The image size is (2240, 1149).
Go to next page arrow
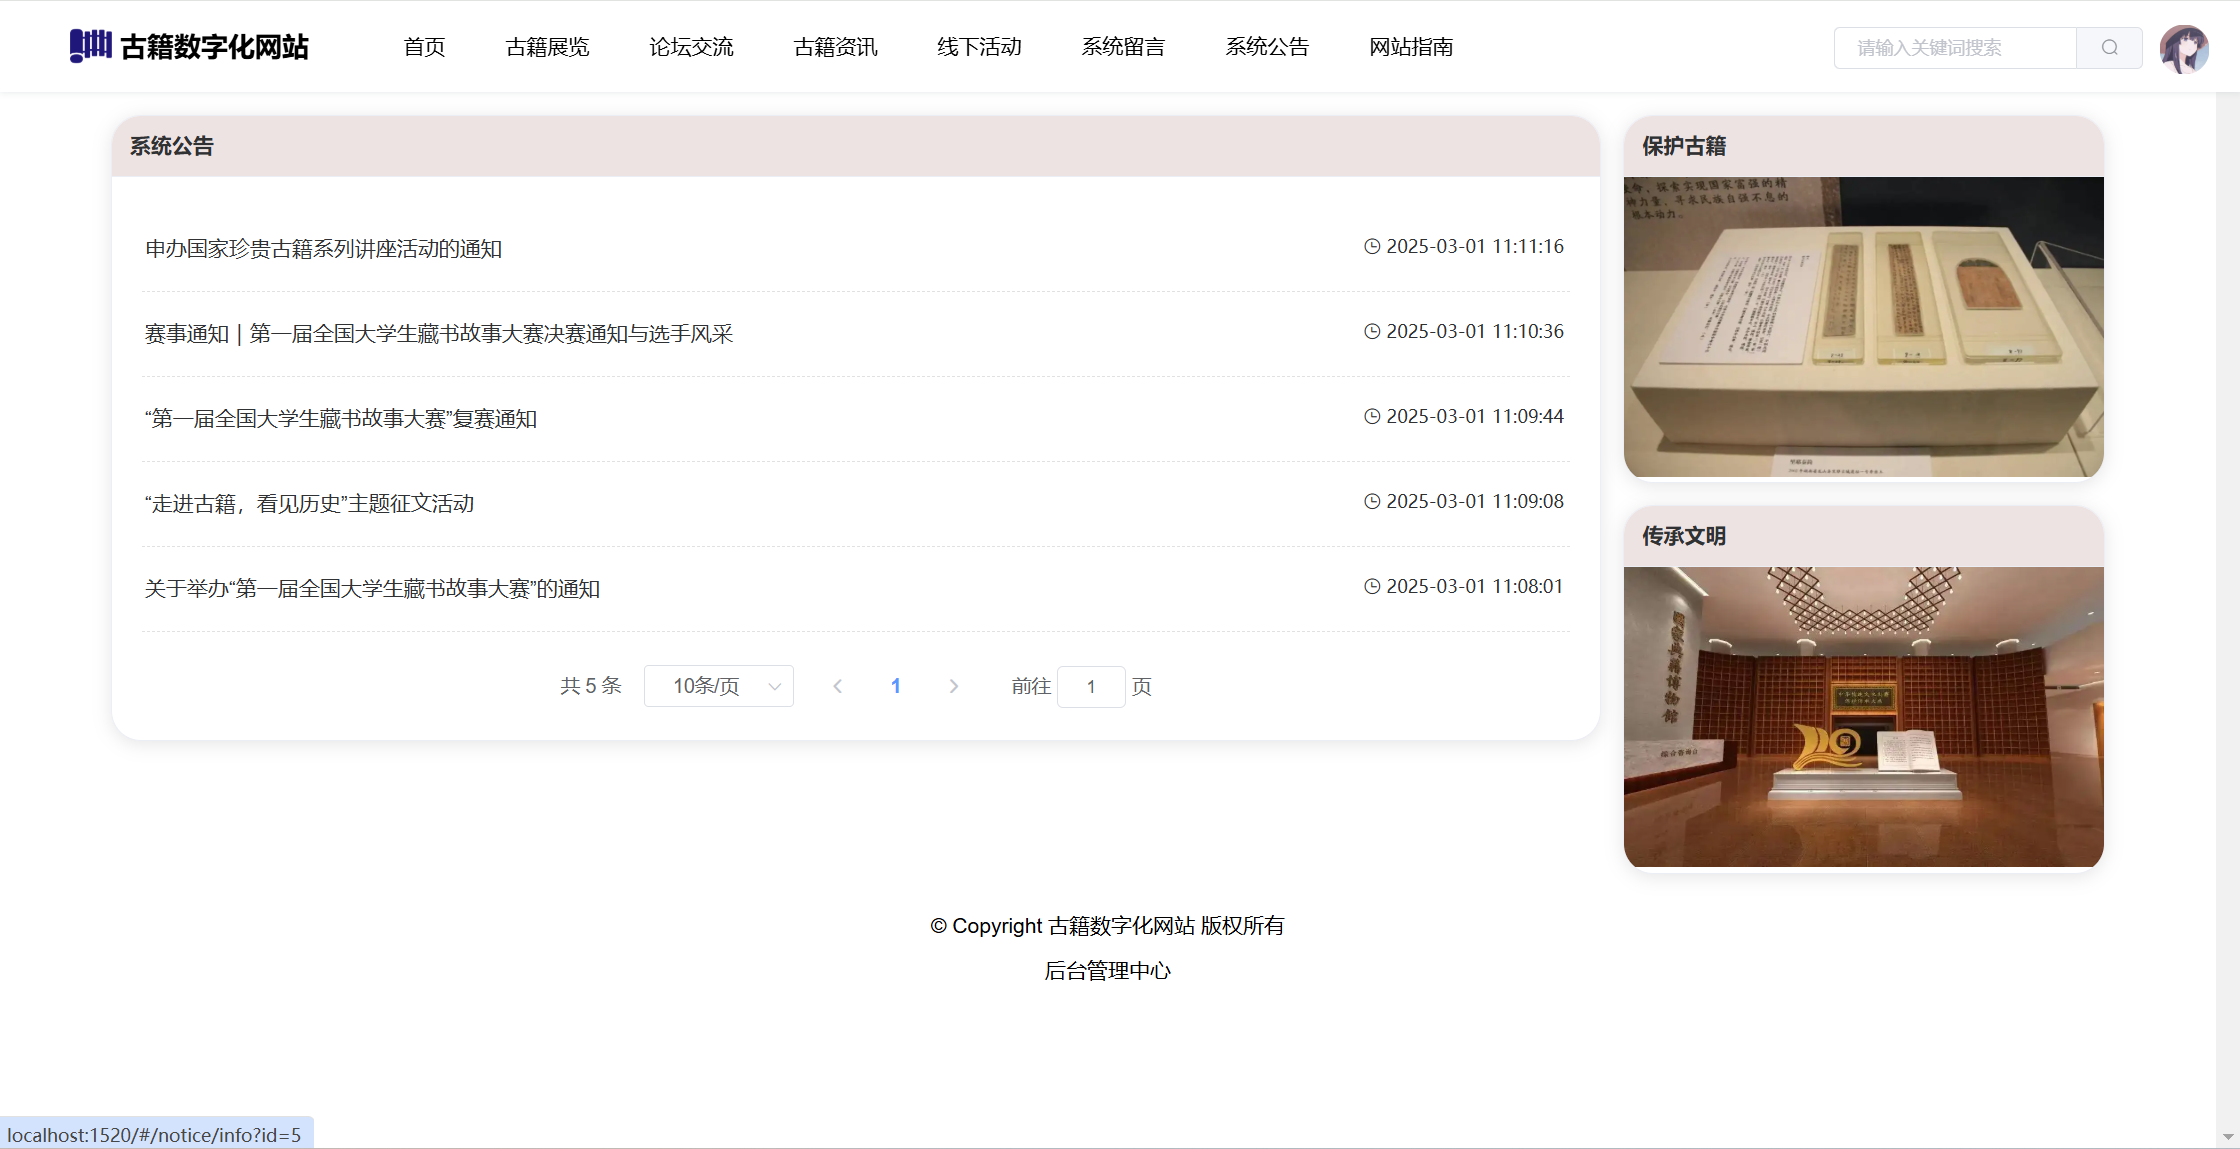pos(953,686)
